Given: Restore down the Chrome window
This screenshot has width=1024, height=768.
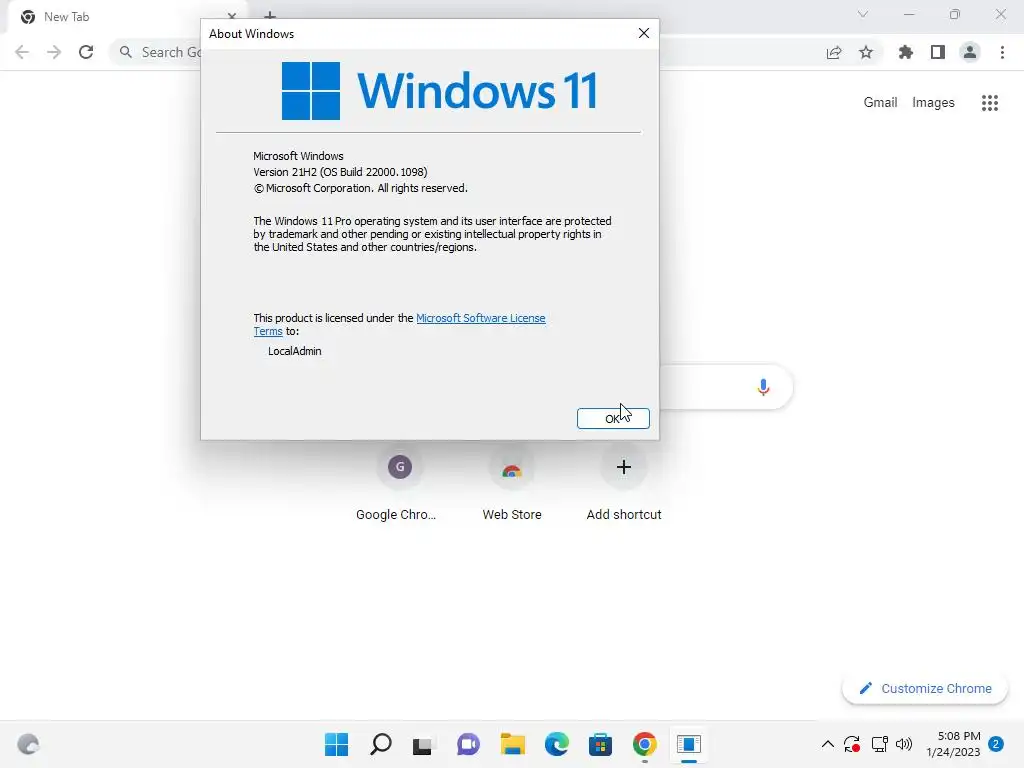Looking at the screenshot, I should (x=955, y=14).
